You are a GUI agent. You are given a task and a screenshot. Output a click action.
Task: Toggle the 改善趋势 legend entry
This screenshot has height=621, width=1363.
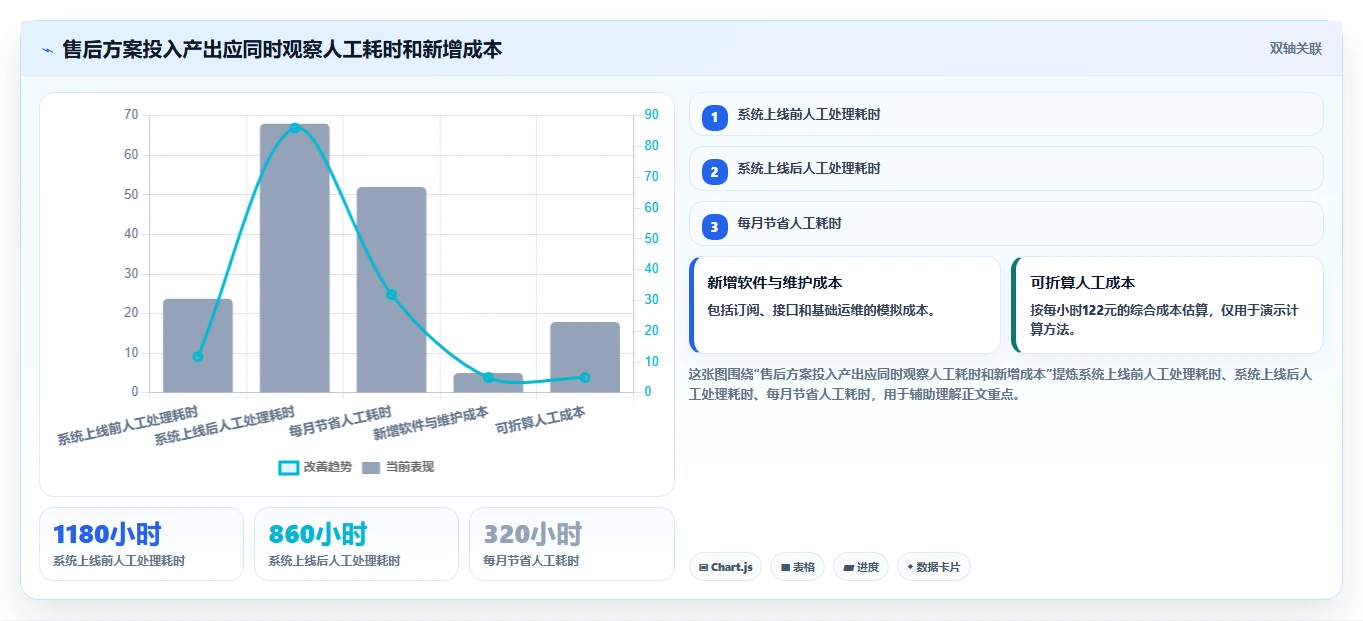pos(315,467)
